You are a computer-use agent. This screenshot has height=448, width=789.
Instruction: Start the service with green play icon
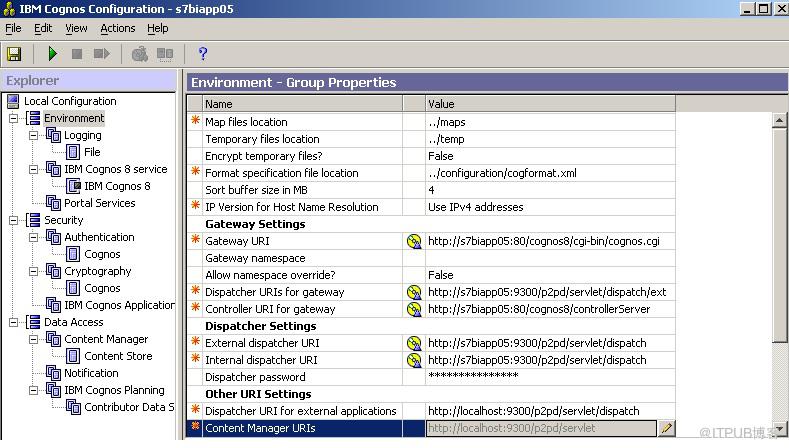[52, 54]
